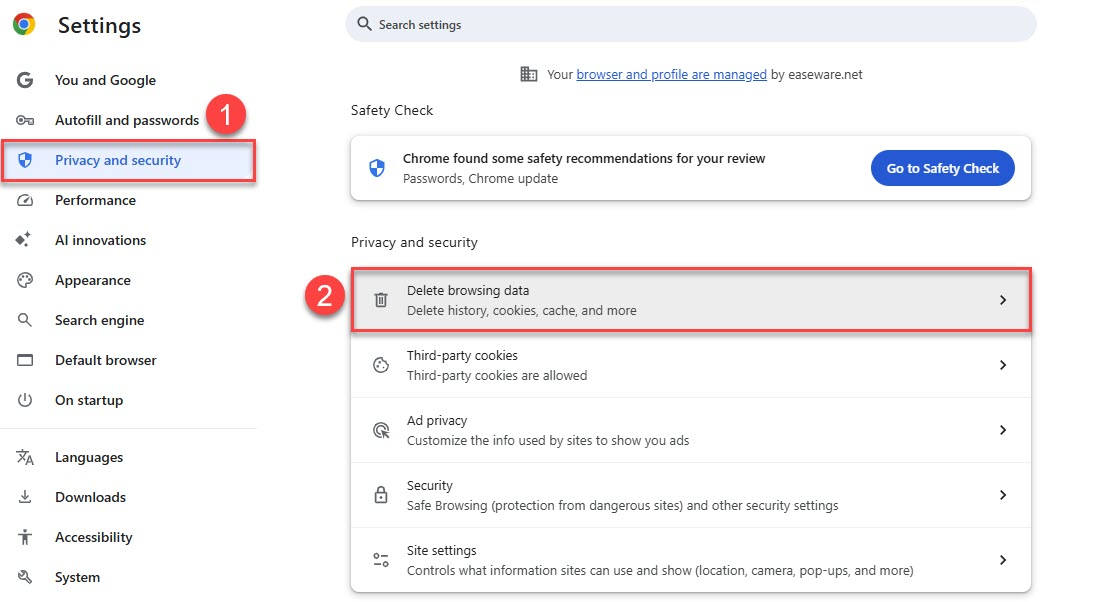Expand the Security row chevron

coord(1003,495)
